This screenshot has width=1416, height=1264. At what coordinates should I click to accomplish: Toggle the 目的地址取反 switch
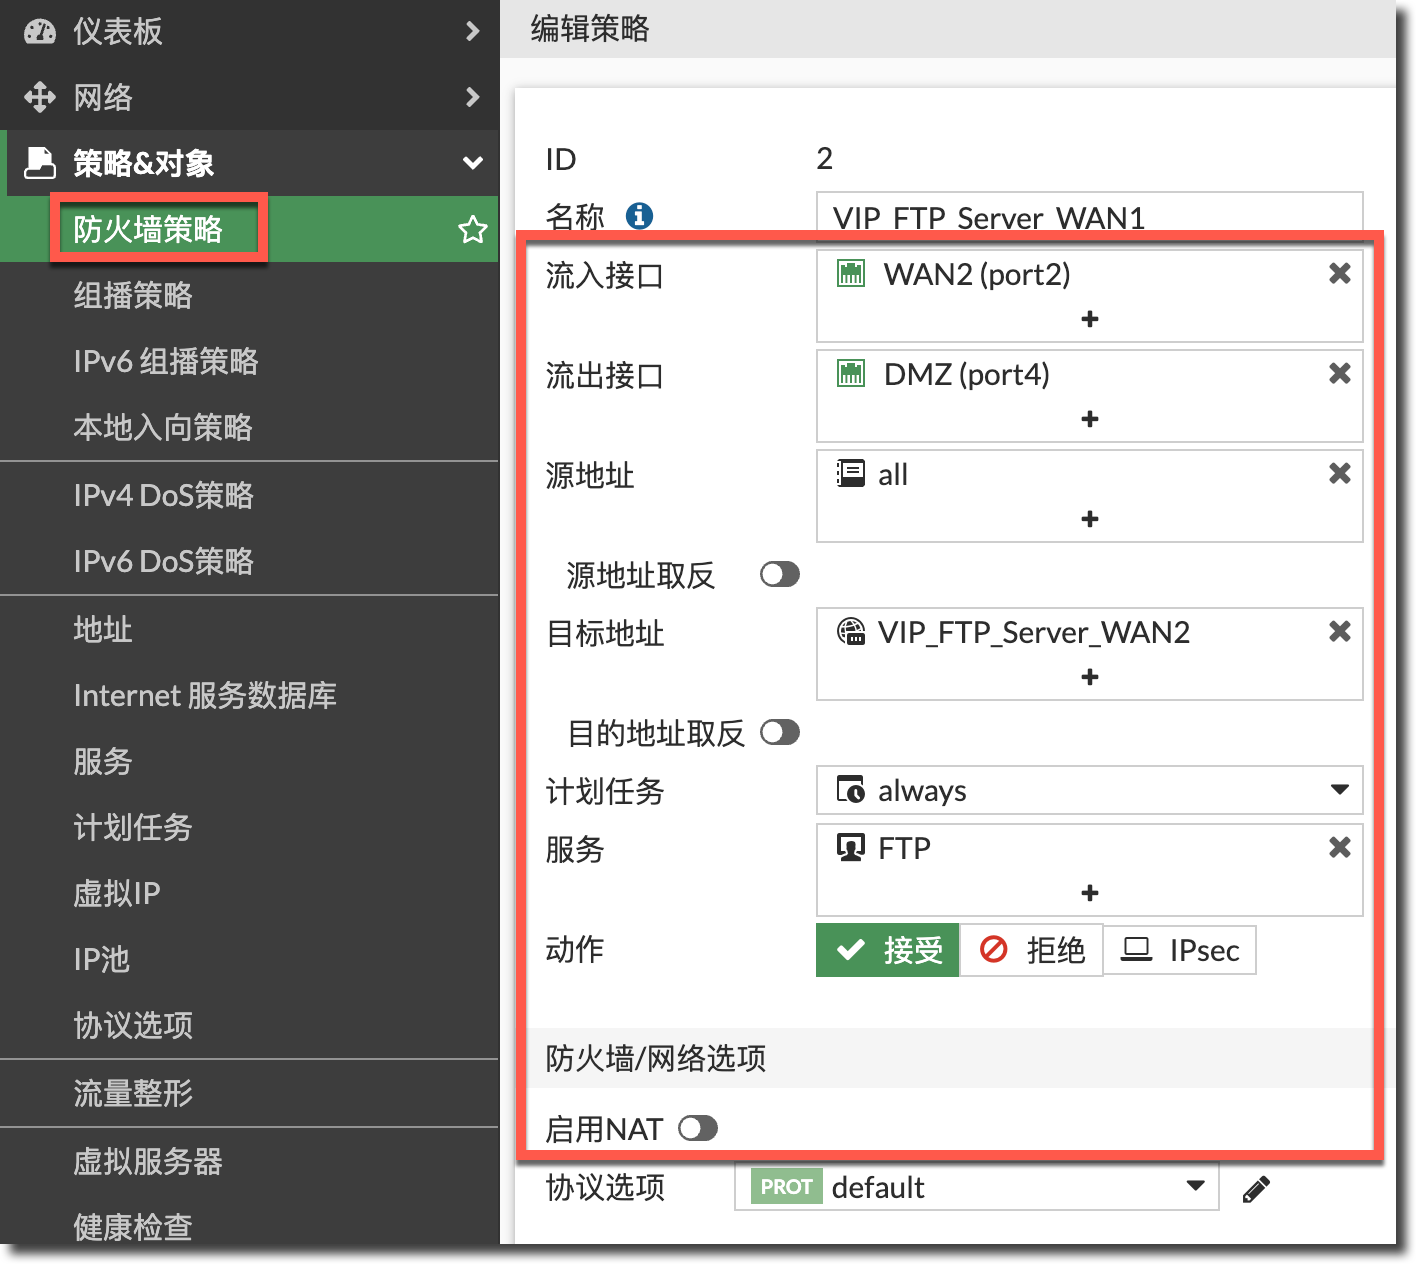coord(779,733)
